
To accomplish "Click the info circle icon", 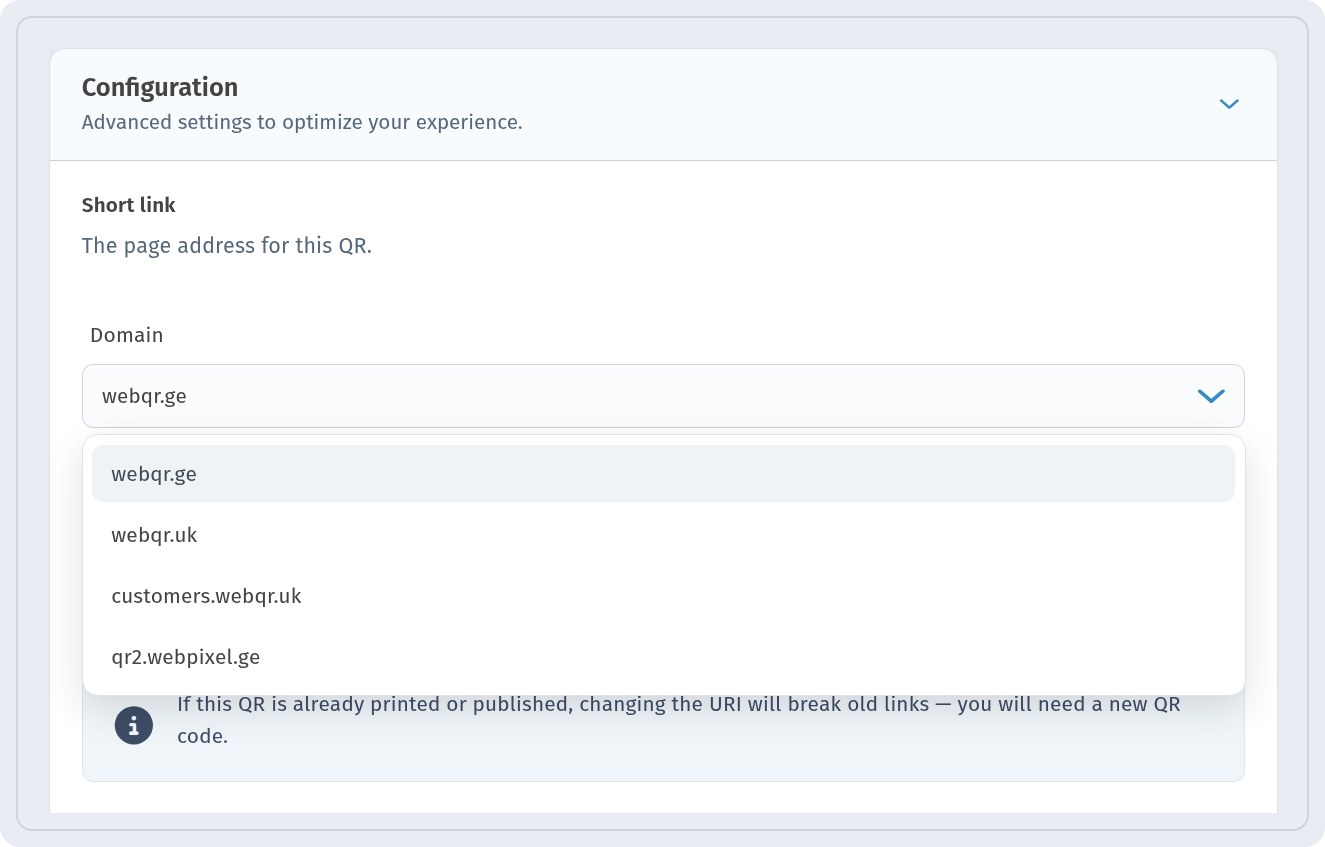I will (134, 726).
